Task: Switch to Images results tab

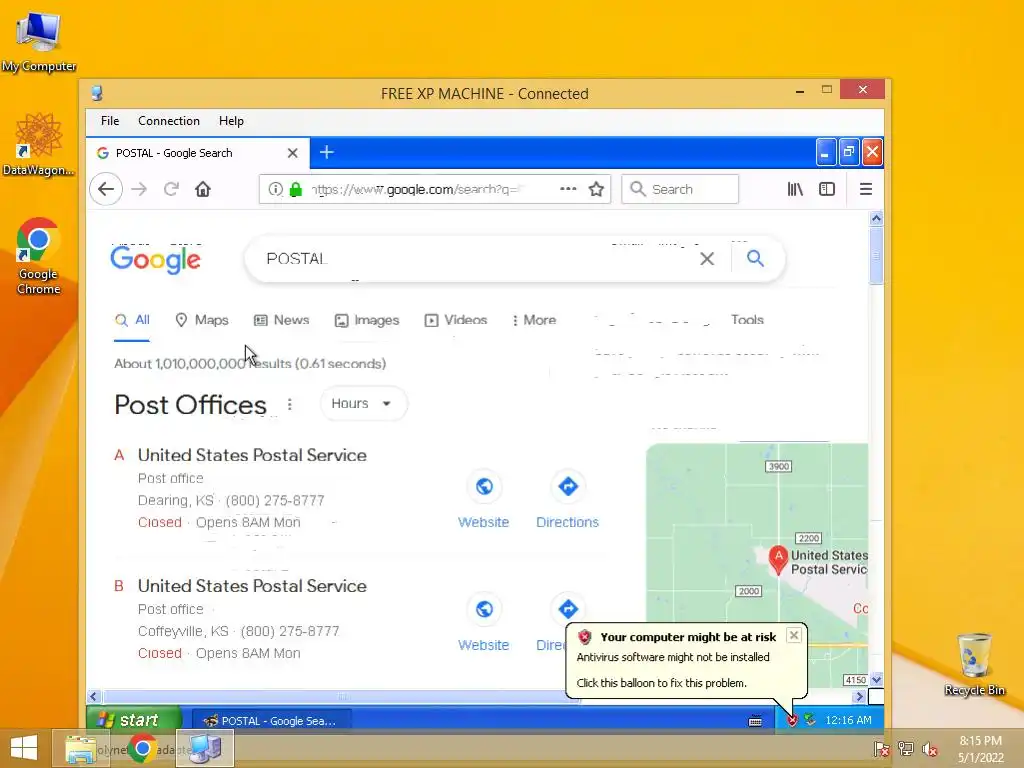Action: 367,320
